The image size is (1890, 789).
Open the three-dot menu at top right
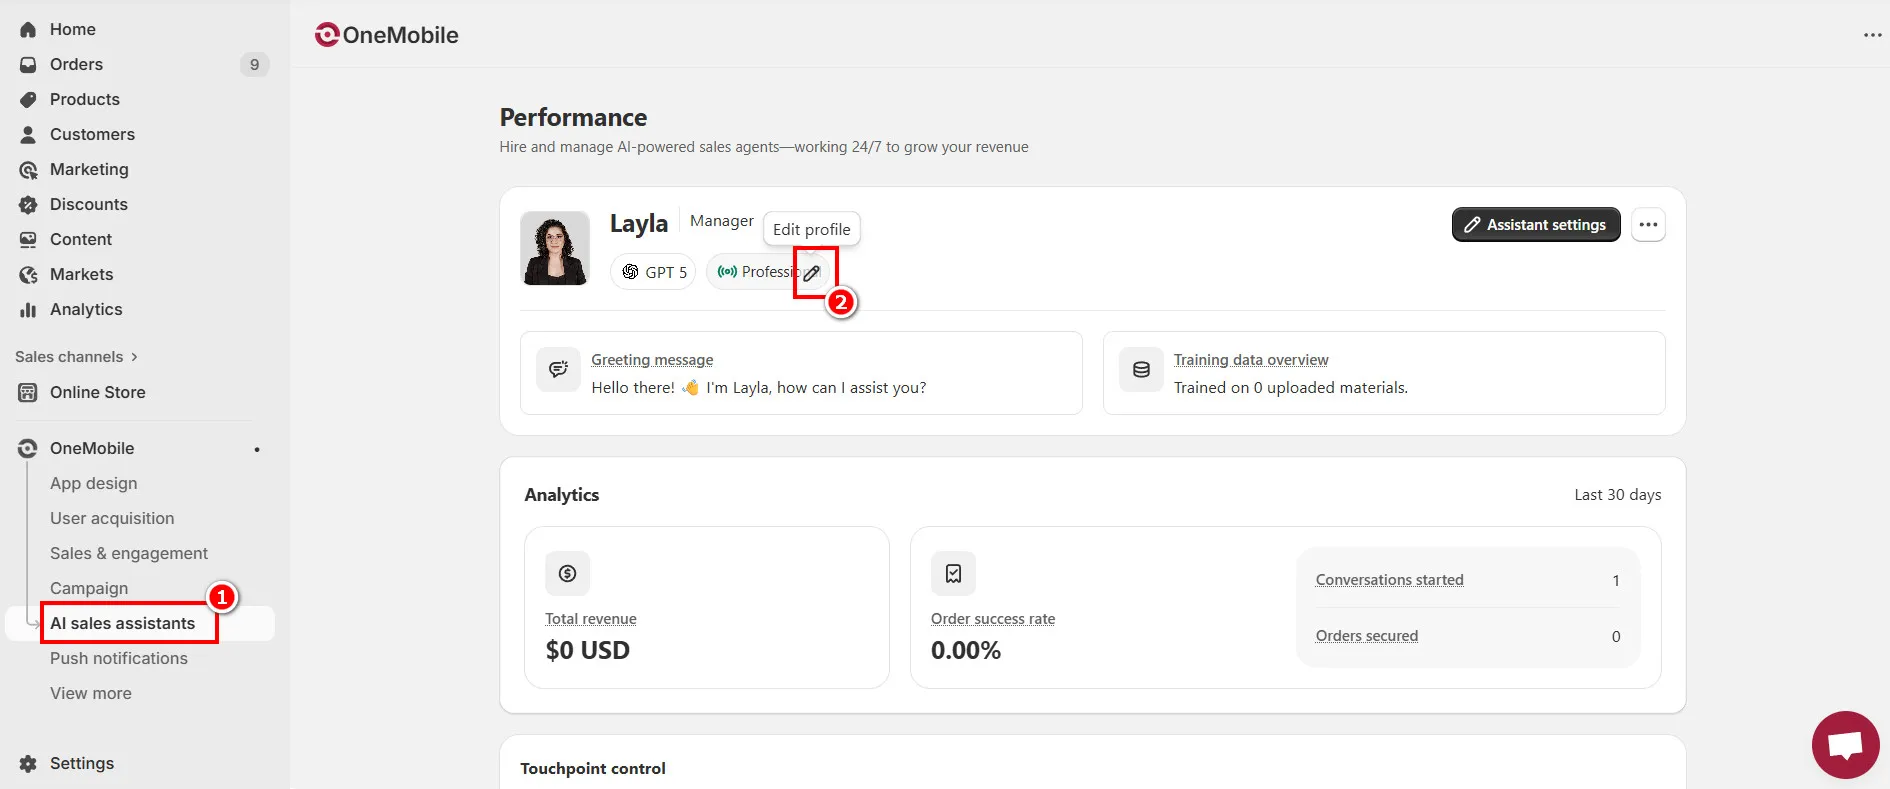tap(1872, 35)
